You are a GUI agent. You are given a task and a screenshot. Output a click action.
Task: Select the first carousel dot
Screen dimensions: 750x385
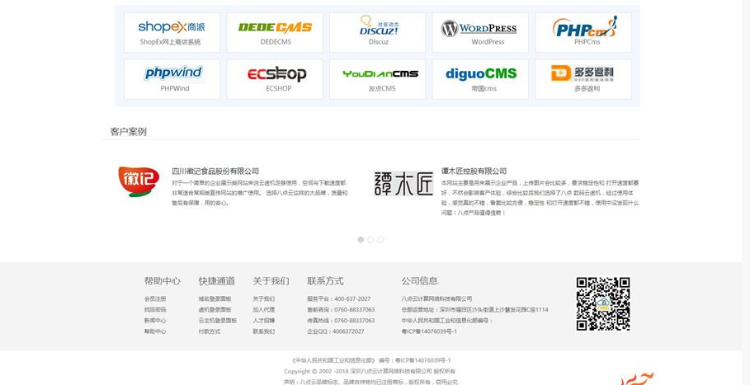tap(361, 240)
